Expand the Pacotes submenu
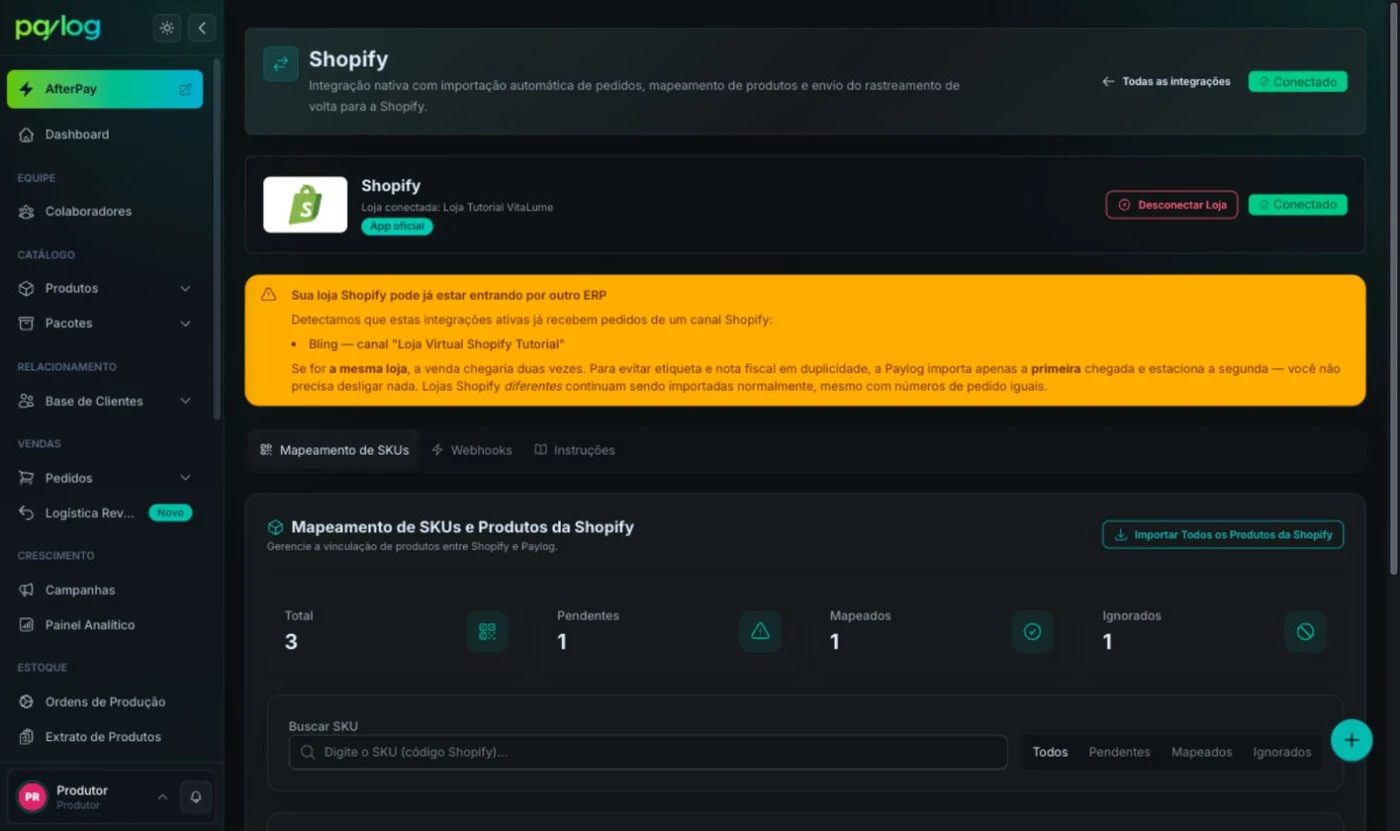The width and height of the screenshot is (1400, 831). [185, 324]
